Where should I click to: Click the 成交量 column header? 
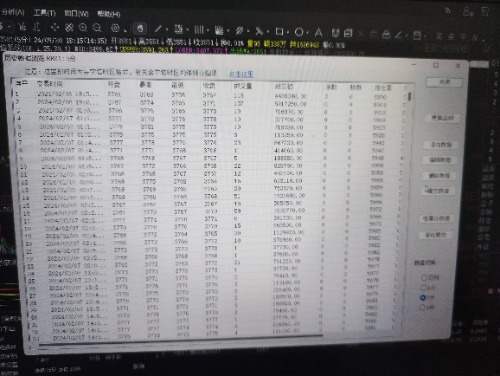coord(243,86)
